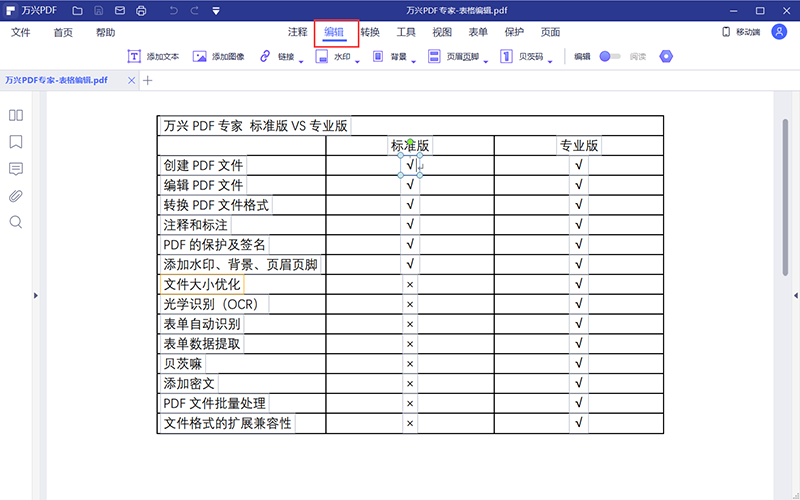Open the 首页 menu
Viewport: 800px width, 500px height.
coord(63,33)
